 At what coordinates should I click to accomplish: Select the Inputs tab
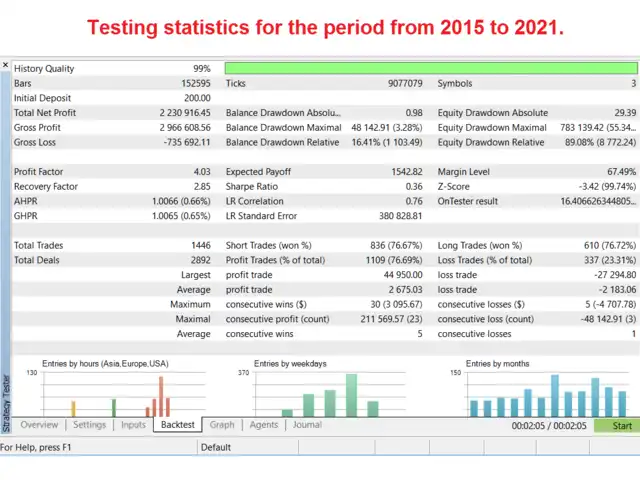coord(133,425)
